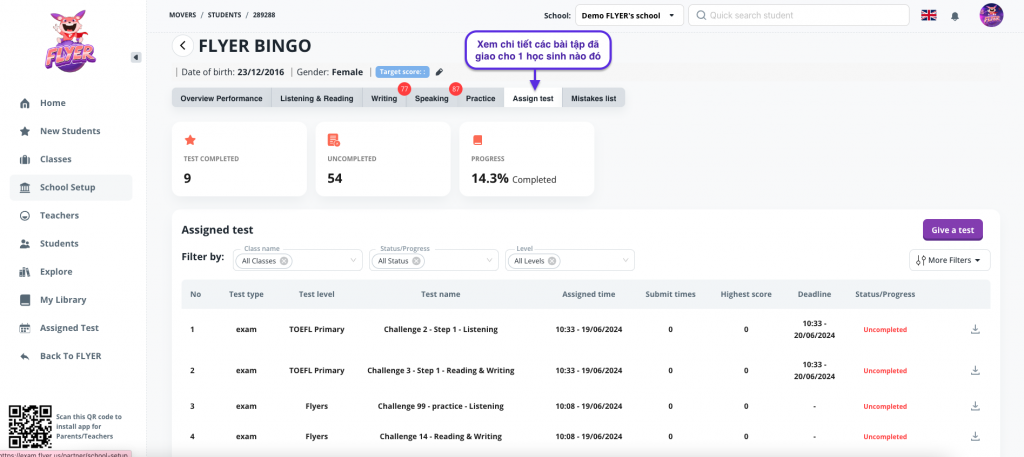The height and width of the screenshot is (457, 1024).
Task: Click the back arrow beside FLYER BINGO
Action: click(182, 45)
